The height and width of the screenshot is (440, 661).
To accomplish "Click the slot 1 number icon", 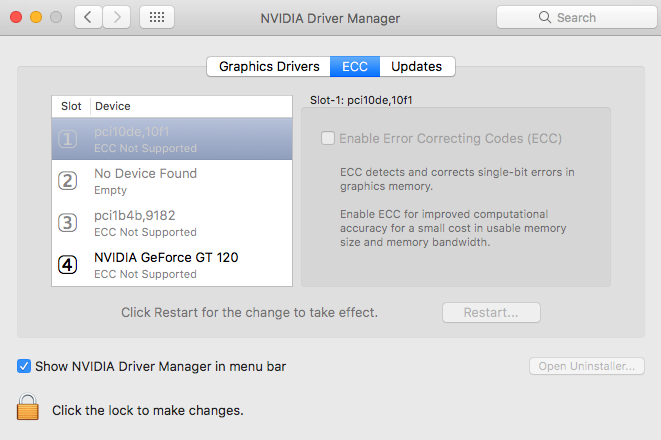I will pyautogui.click(x=67, y=139).
